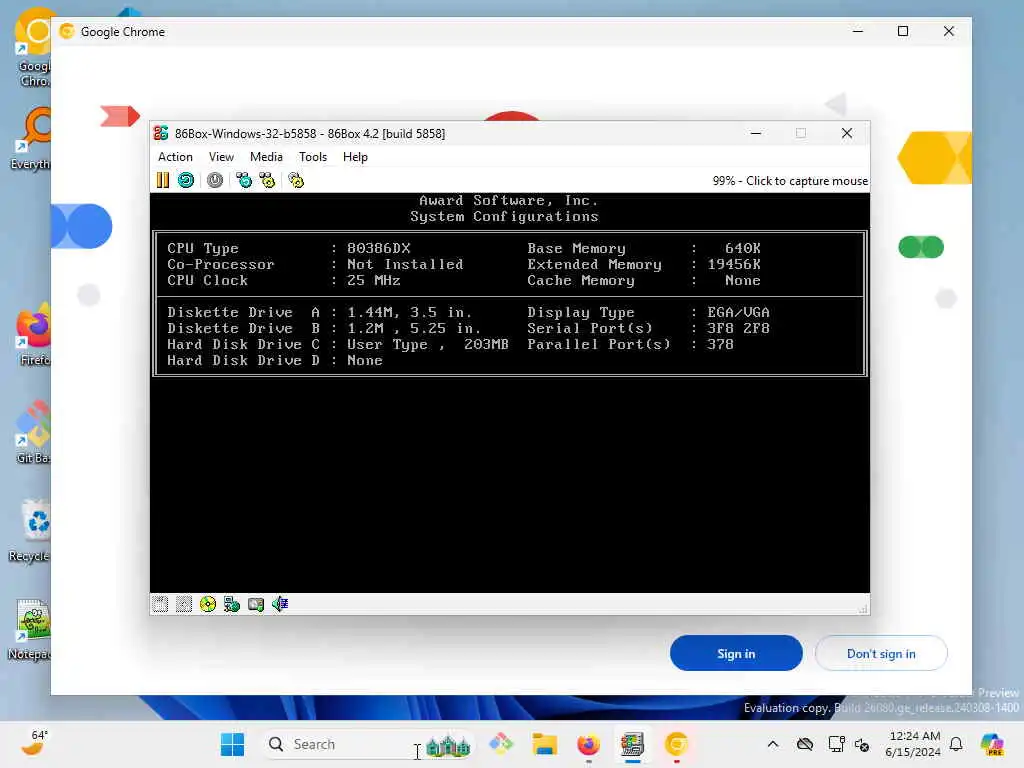Click the Firefox desktop shortcut

33,334
